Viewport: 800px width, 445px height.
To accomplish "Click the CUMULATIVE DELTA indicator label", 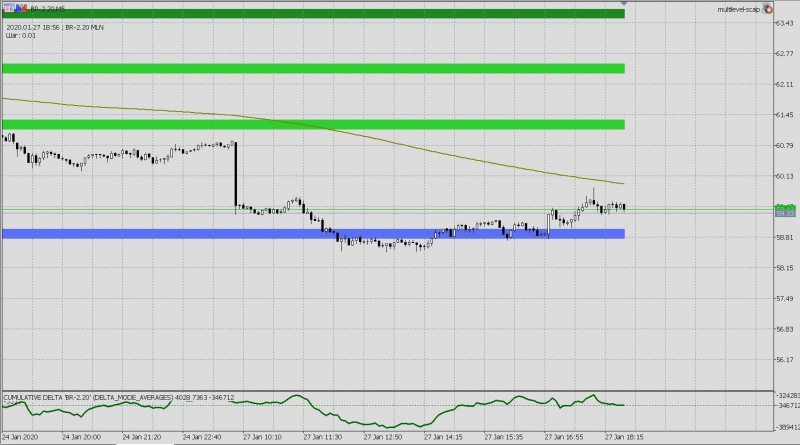I will coord(118,397).
